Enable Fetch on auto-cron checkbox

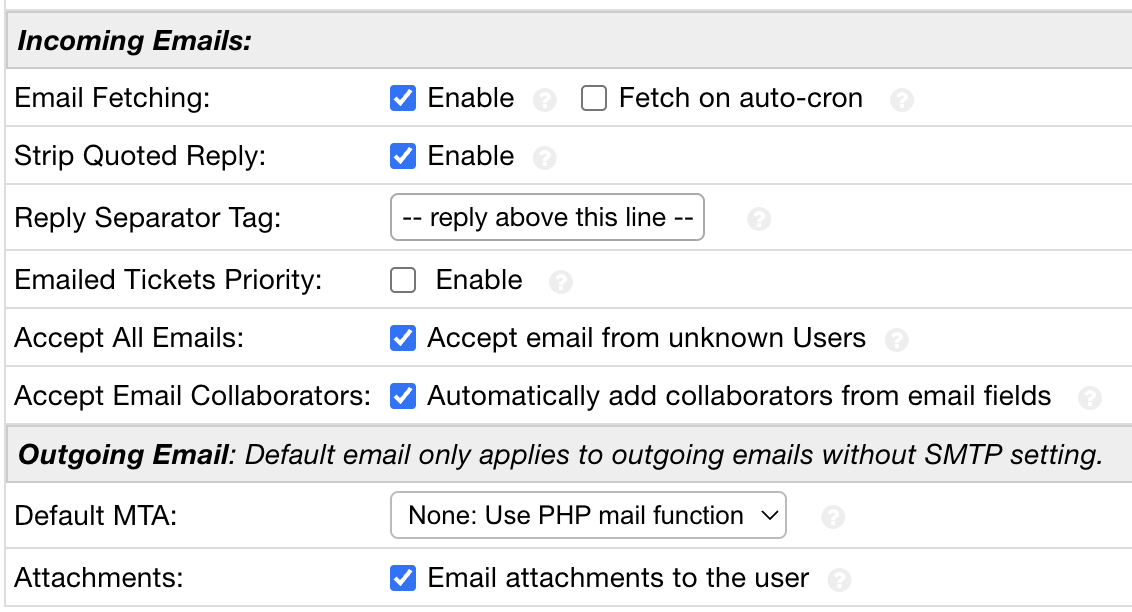point(594,98)
